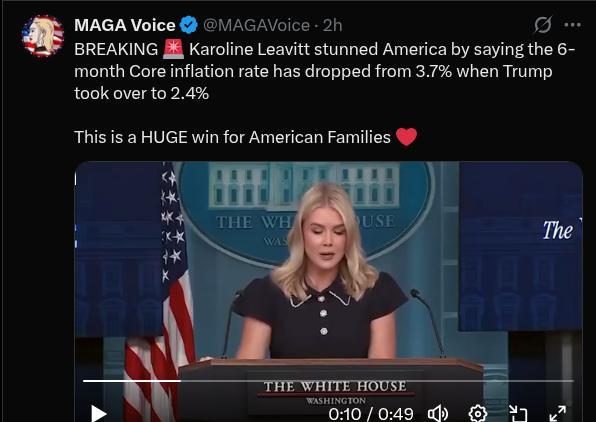Mute the video using the speaker icon
Screen dimensions: 596x422
click(438, 414)
